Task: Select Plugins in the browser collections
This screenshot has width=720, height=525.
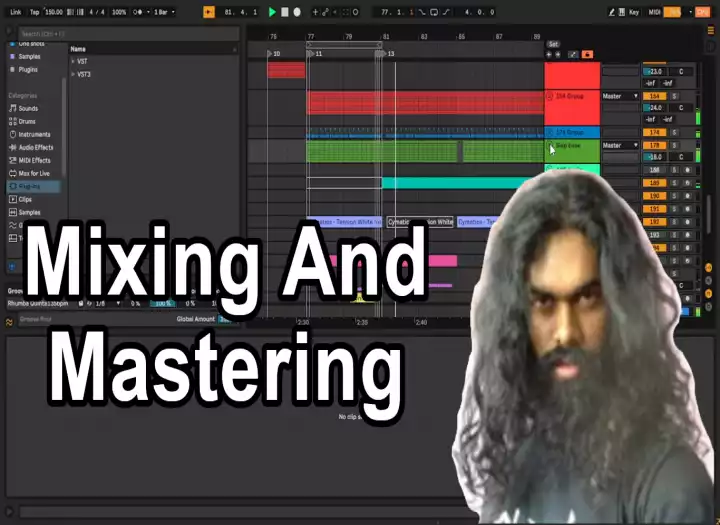Action: click(28, 70)
